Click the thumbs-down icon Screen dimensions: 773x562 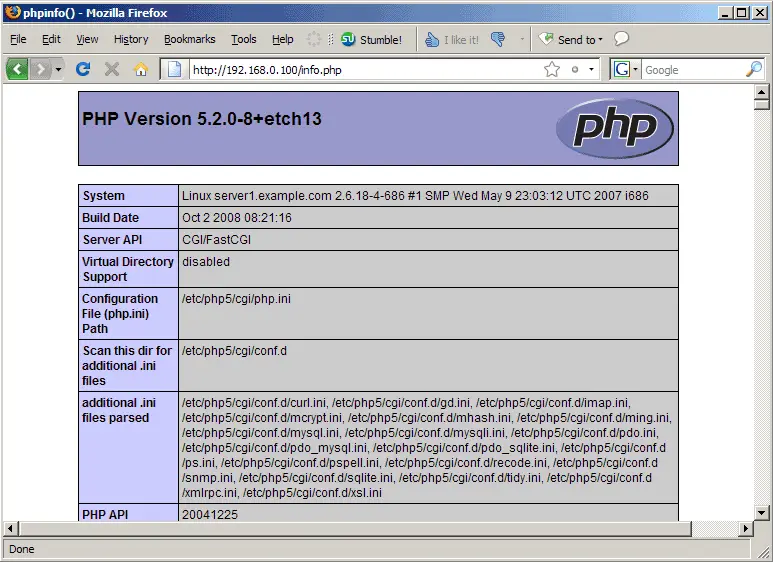[x=498, y=39]
